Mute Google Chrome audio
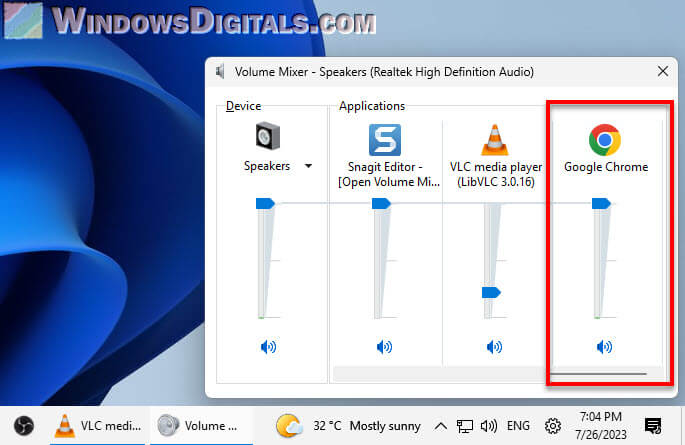 click(604, 347)
